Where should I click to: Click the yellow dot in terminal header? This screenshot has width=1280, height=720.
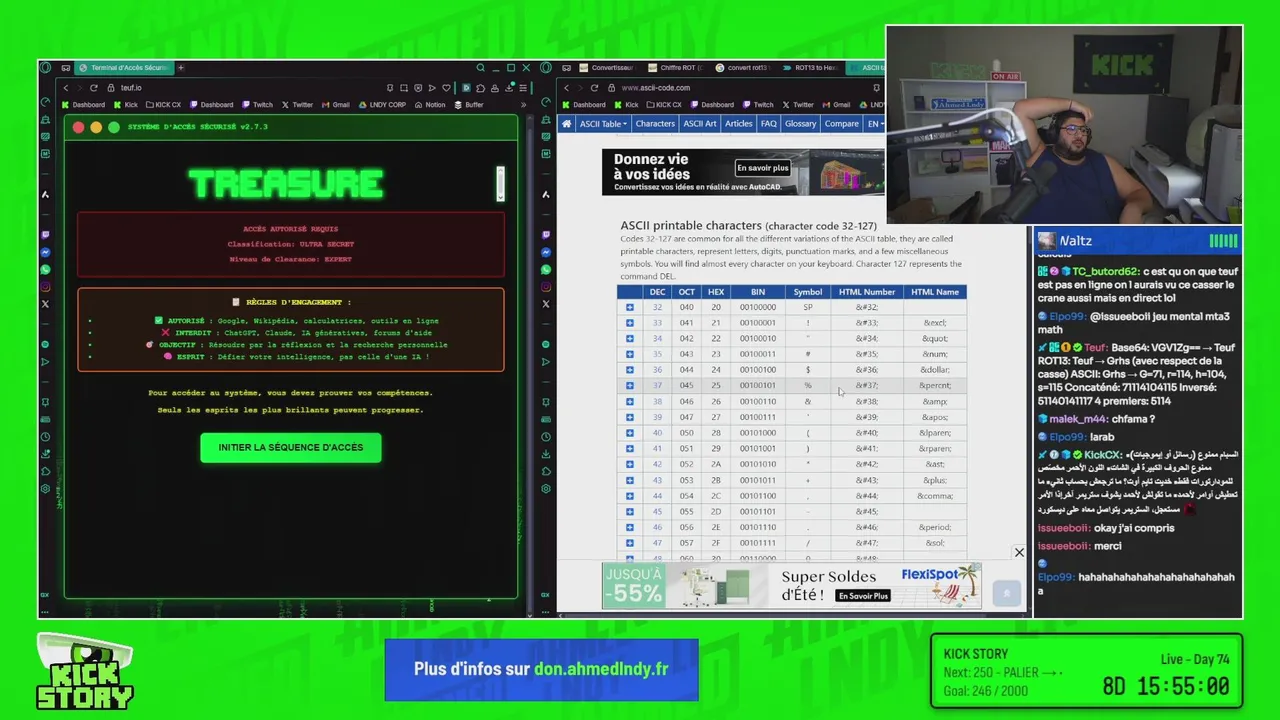(x=96, y=127)
